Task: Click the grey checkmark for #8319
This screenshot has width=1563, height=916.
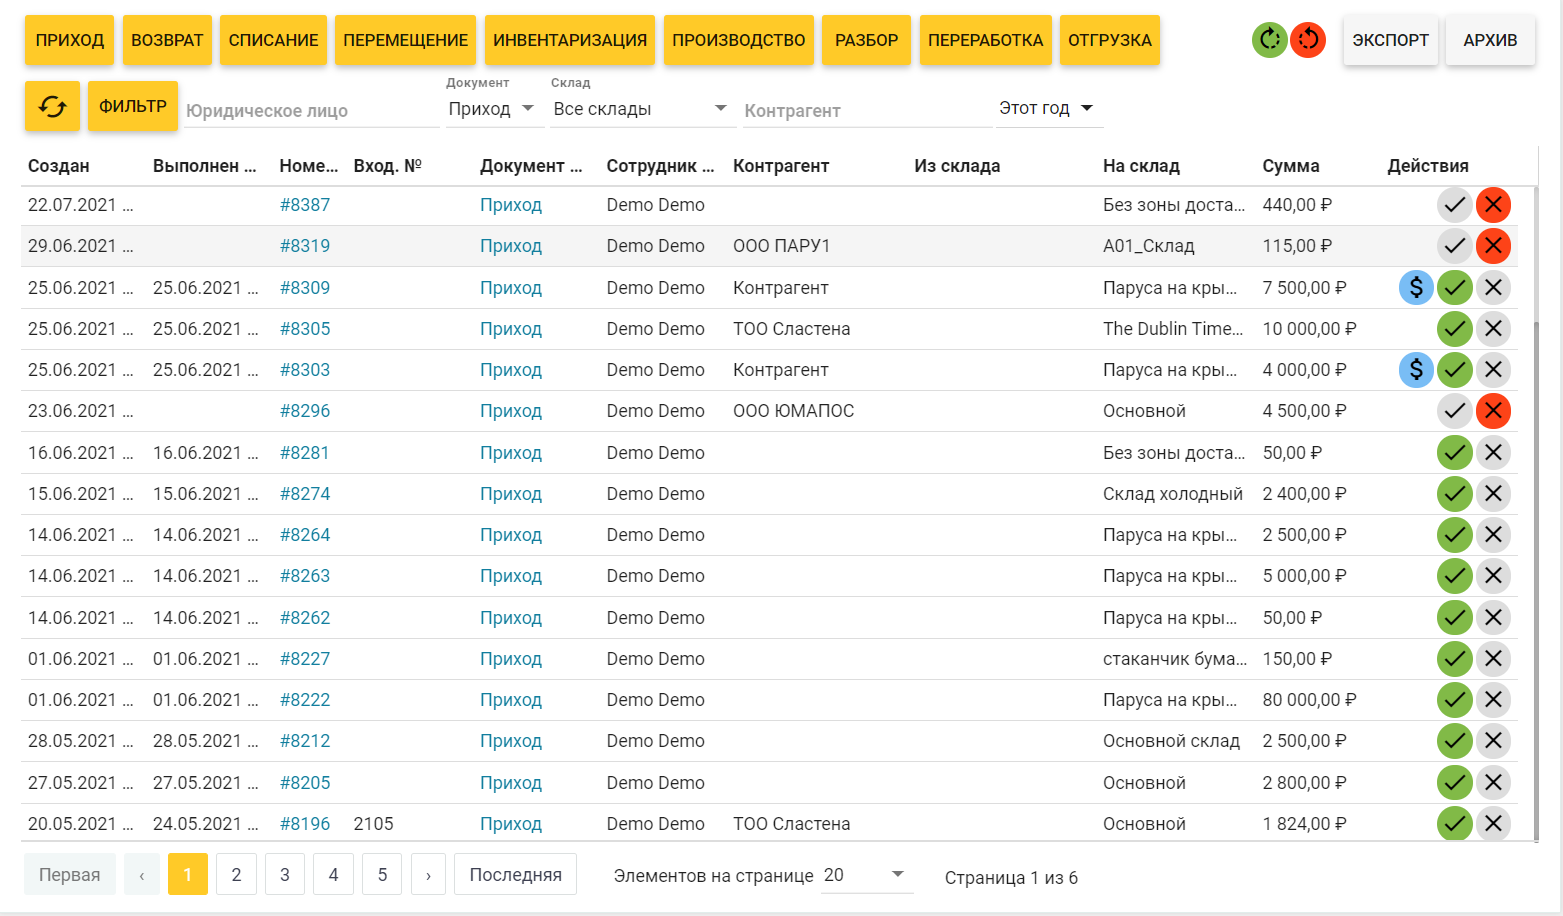Action: (x=1454, y=246)
